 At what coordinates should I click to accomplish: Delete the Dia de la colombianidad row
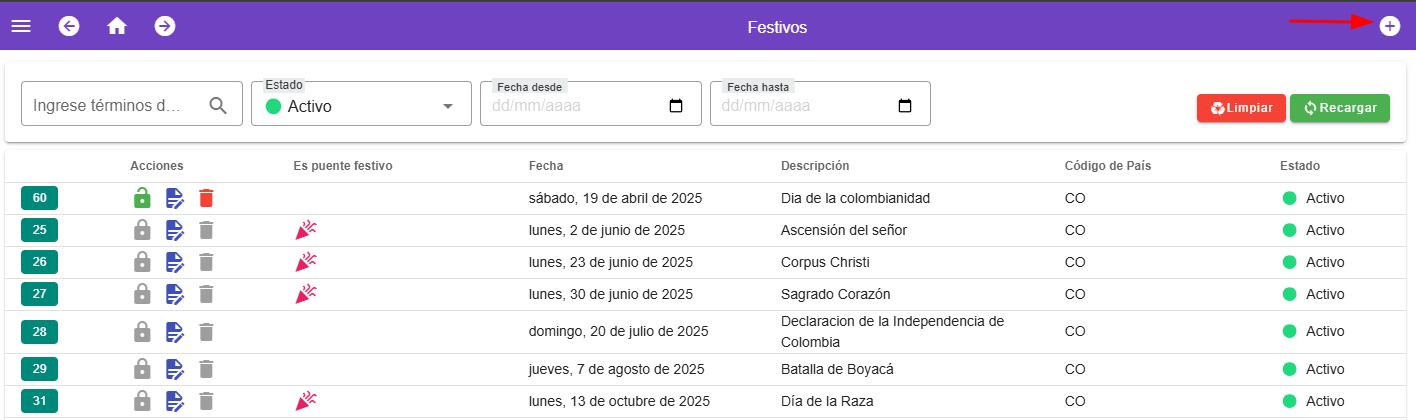(206, 198)
